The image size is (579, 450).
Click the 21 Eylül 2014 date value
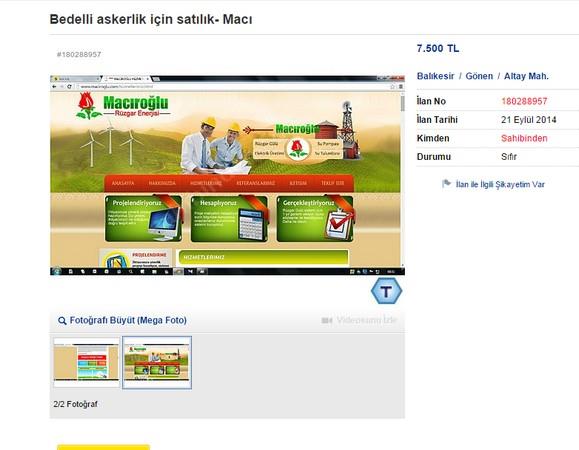coord(528,120)
